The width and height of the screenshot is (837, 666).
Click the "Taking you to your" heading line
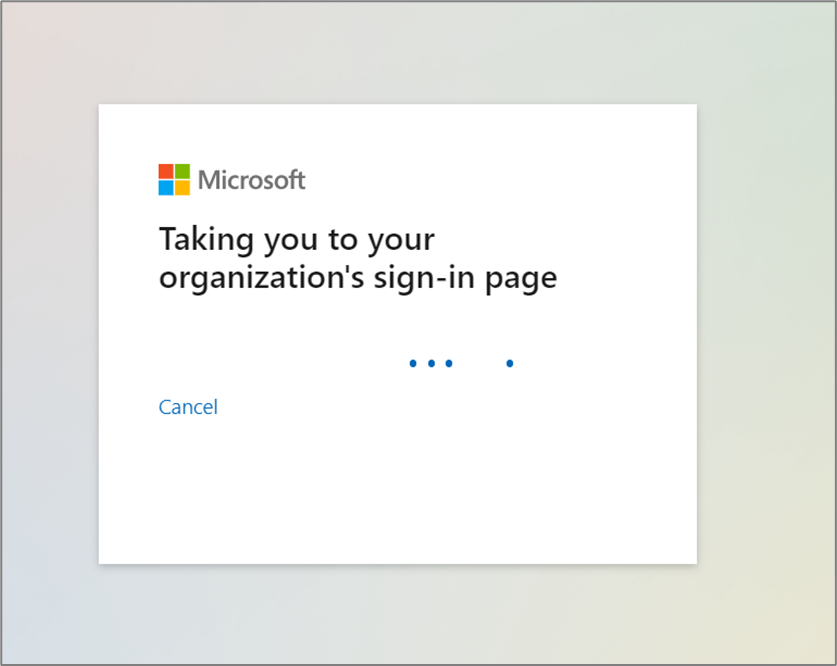click(297, 240)
